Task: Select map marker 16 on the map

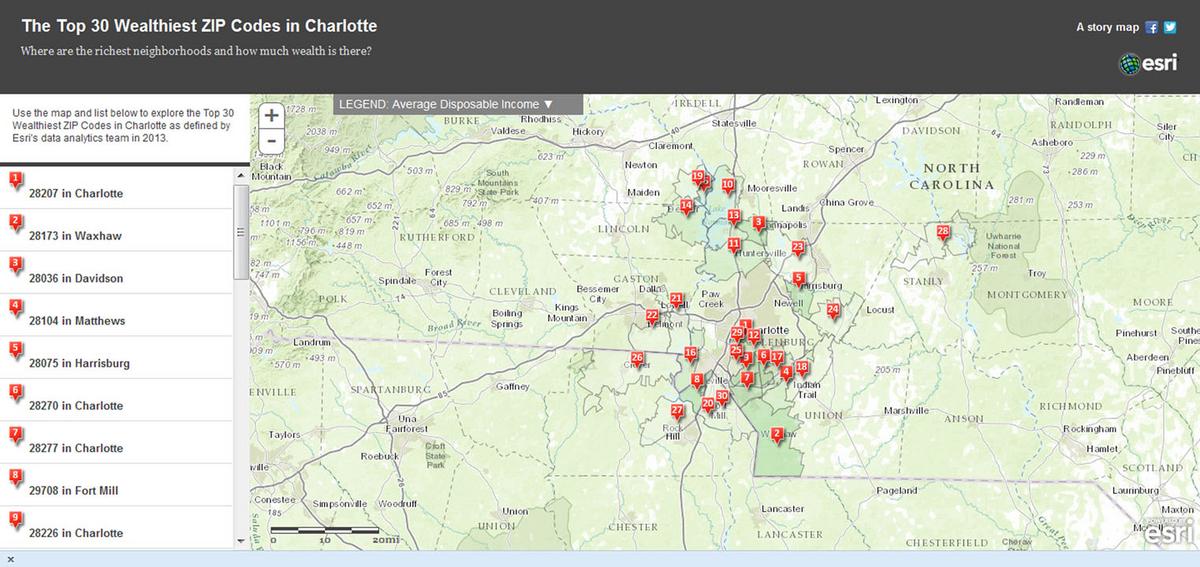Action: [690, 355]
